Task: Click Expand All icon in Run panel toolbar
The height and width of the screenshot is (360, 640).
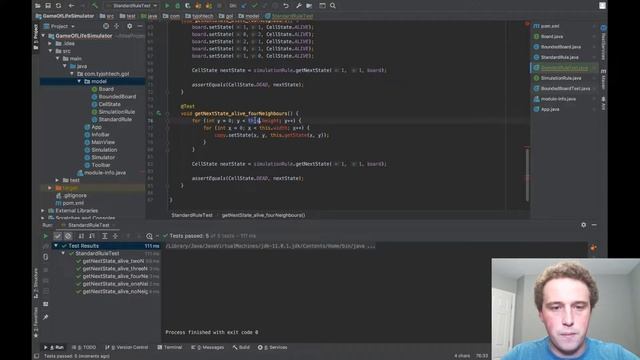Action: pos(104,236)
